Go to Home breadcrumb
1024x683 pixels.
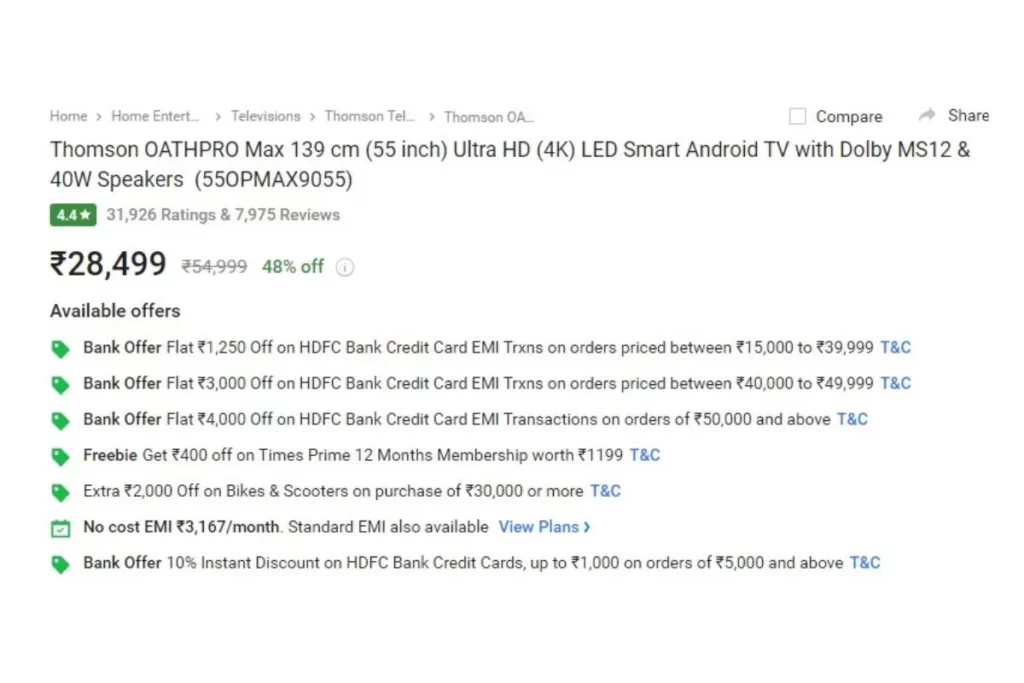tap(69, 116)
